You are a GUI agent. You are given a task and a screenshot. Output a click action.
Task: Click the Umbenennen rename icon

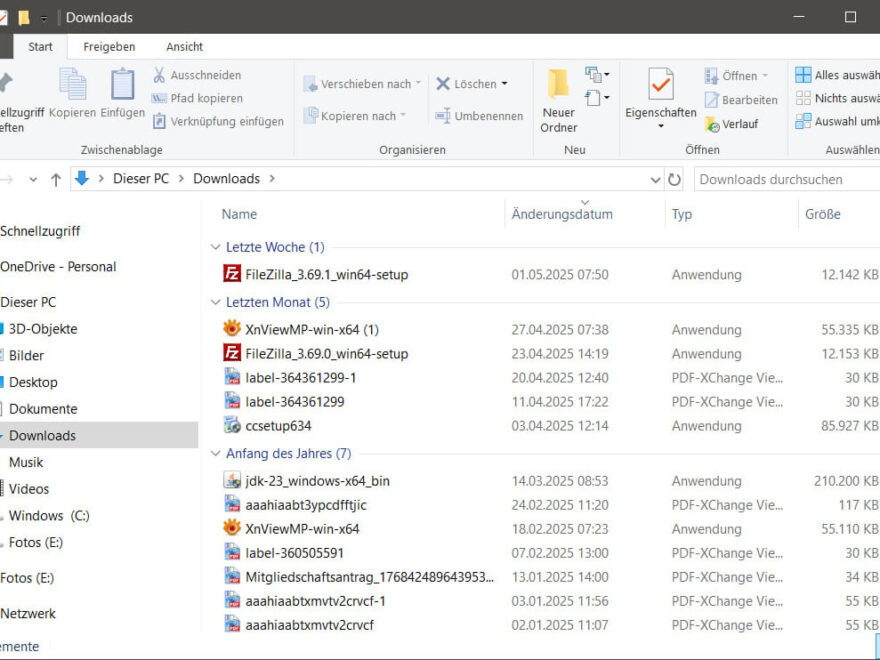[443, 116]
